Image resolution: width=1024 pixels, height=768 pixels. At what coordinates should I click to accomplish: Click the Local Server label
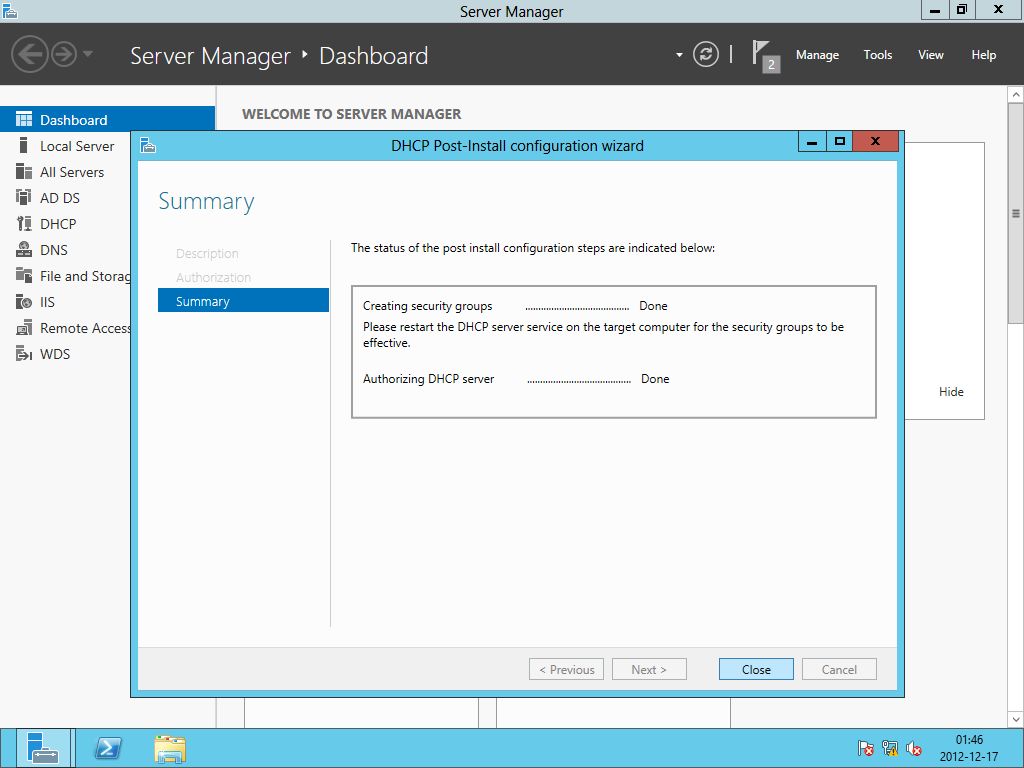tap(77, 146)
